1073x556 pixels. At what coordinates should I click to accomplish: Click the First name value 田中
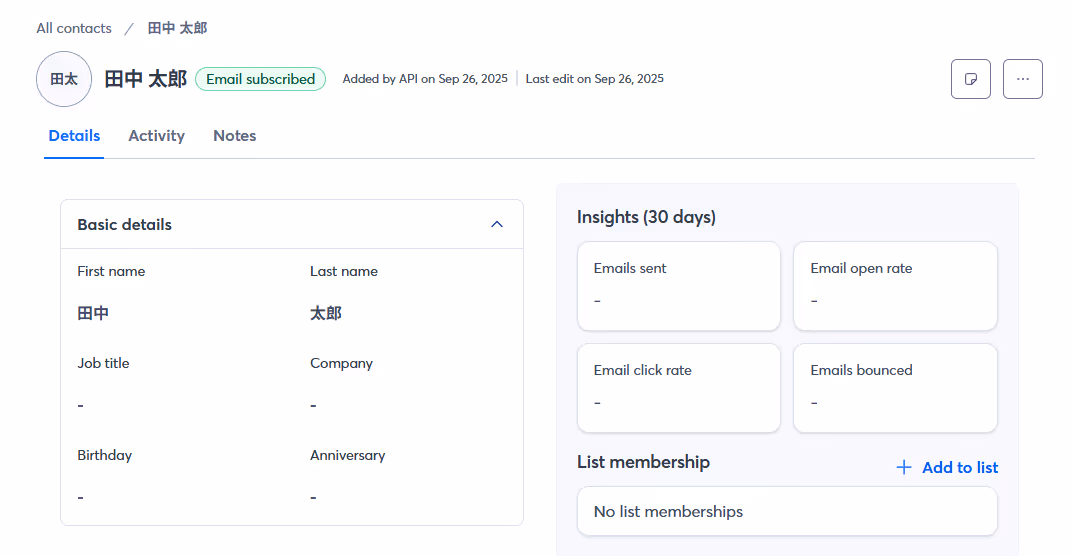click(93, 313)
